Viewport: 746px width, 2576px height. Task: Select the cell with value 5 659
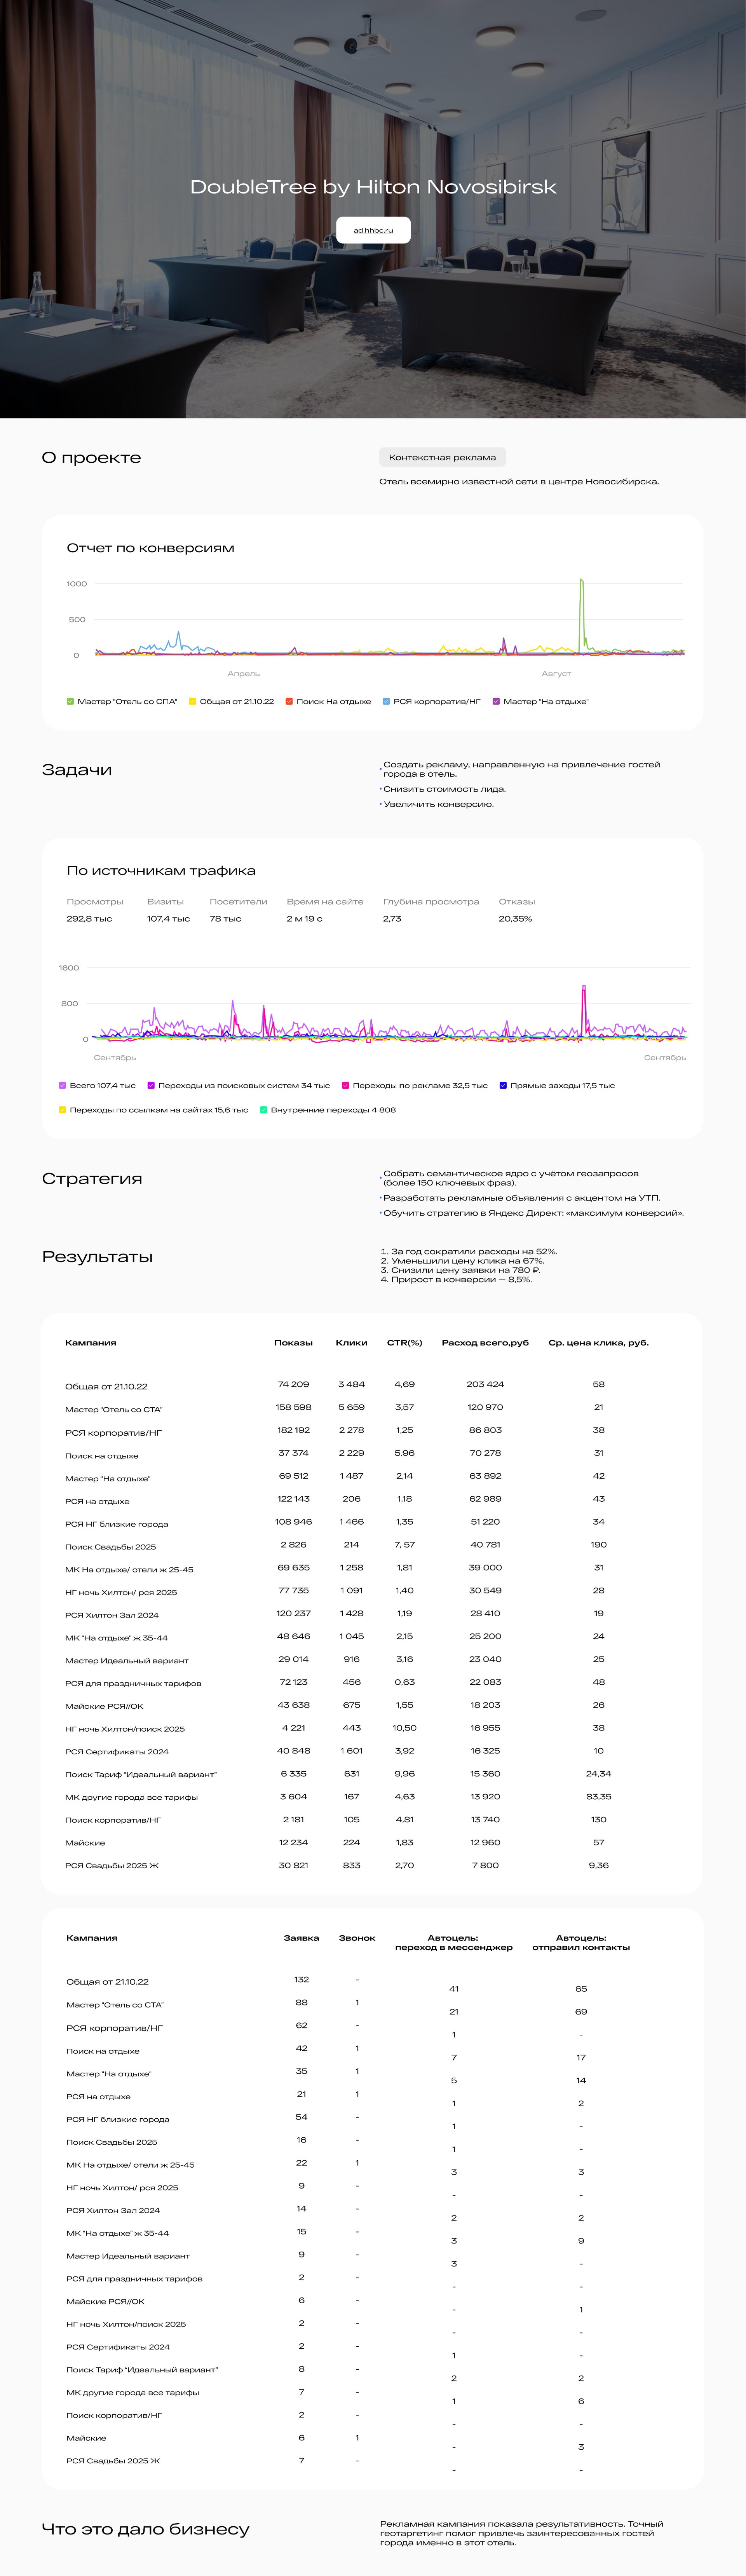[x=351, y=1407]
